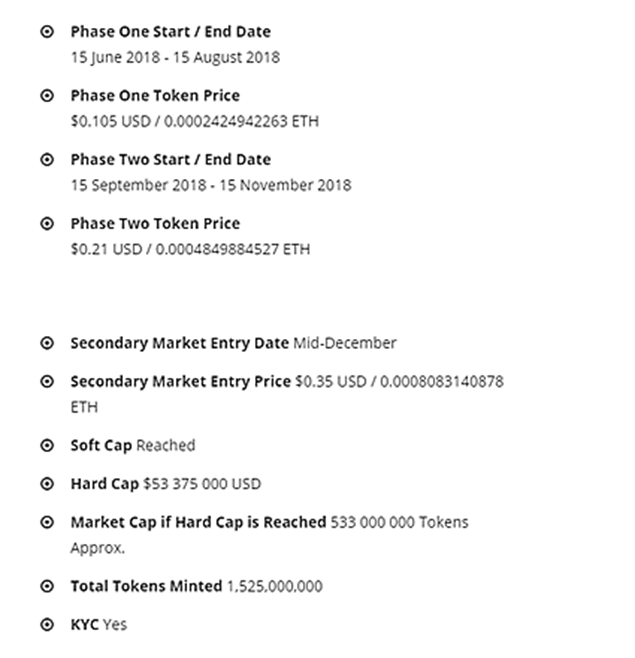Click bullet icon beside Market Cap if Hard Cap is Reached
This screenshot has width=635, height=658.
[46, 522]
